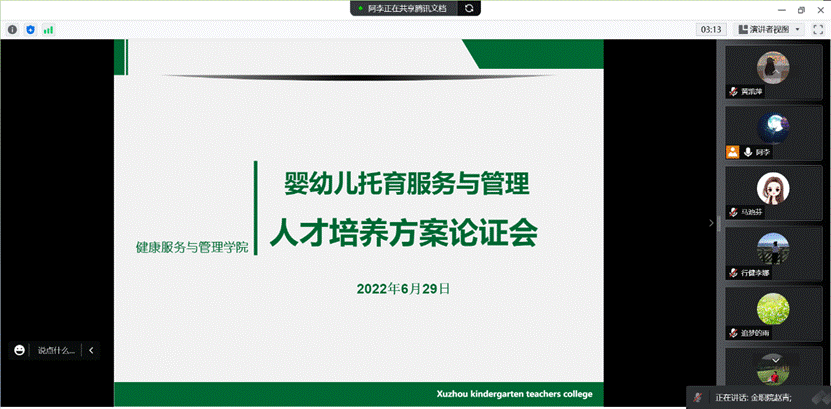The width and height of the screenshot is (831, 409).
Task: Open the blue security shield icon
Action: click(30, 30)
